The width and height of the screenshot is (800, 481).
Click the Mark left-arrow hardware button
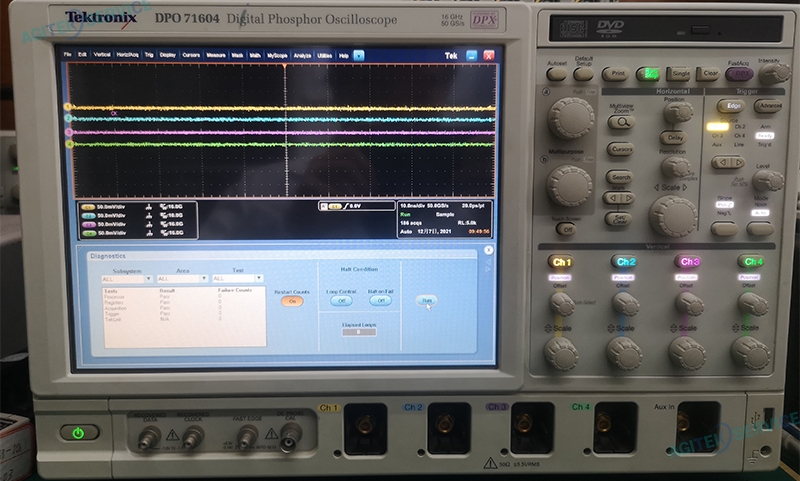614,197
